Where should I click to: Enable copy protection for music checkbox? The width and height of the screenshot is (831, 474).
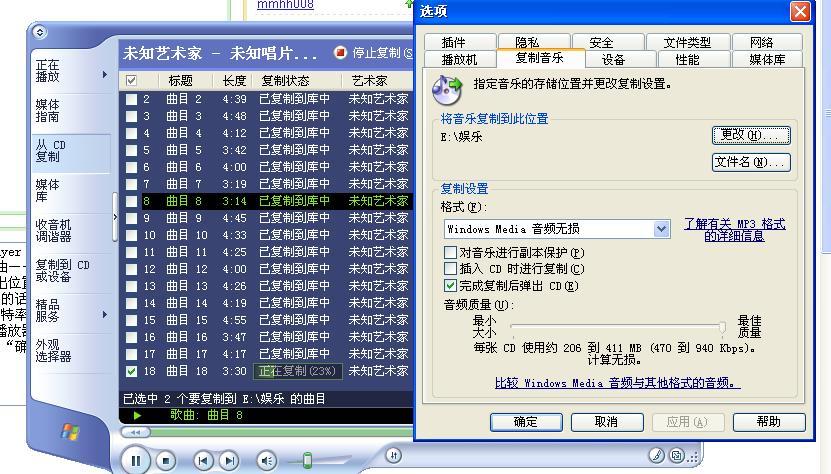pos(450,252)
